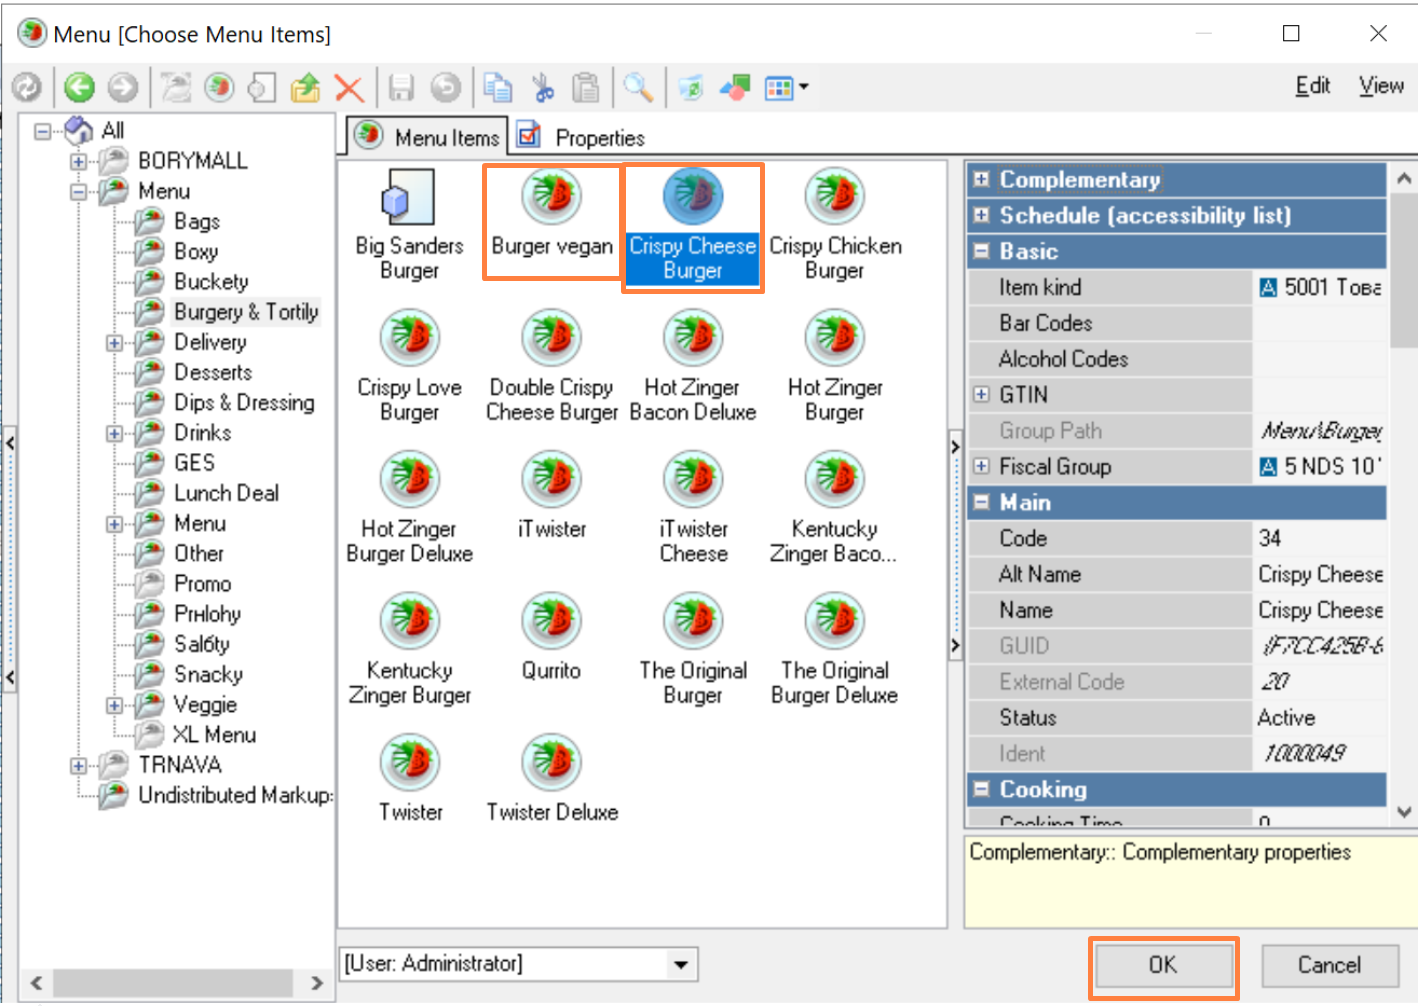Collapse the All root tree node
The image size is (1421, 1006).
coord(42,131)
